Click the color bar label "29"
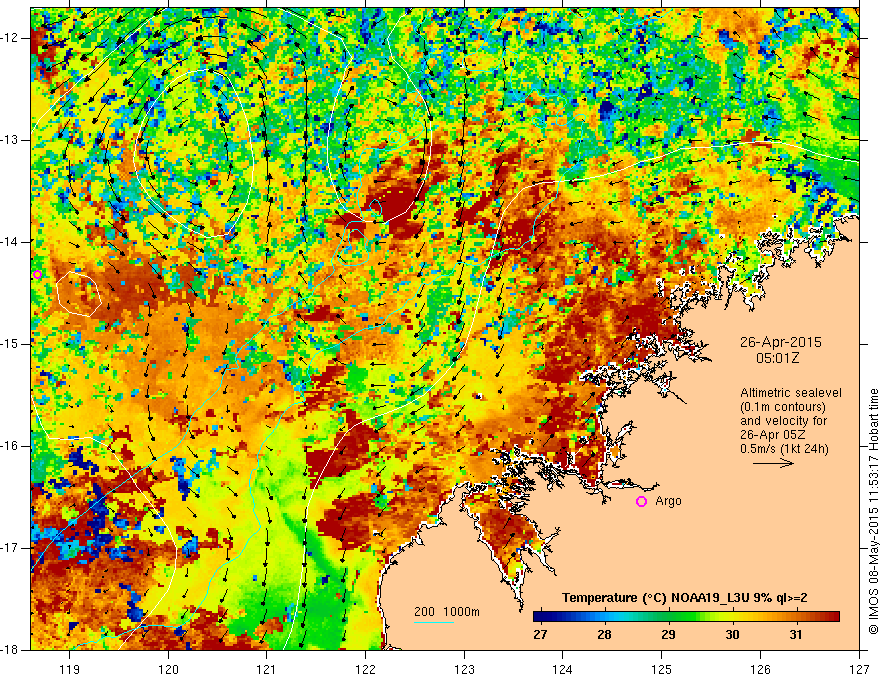880x680 pixels. pyautogui.click(x=668, y=635)
